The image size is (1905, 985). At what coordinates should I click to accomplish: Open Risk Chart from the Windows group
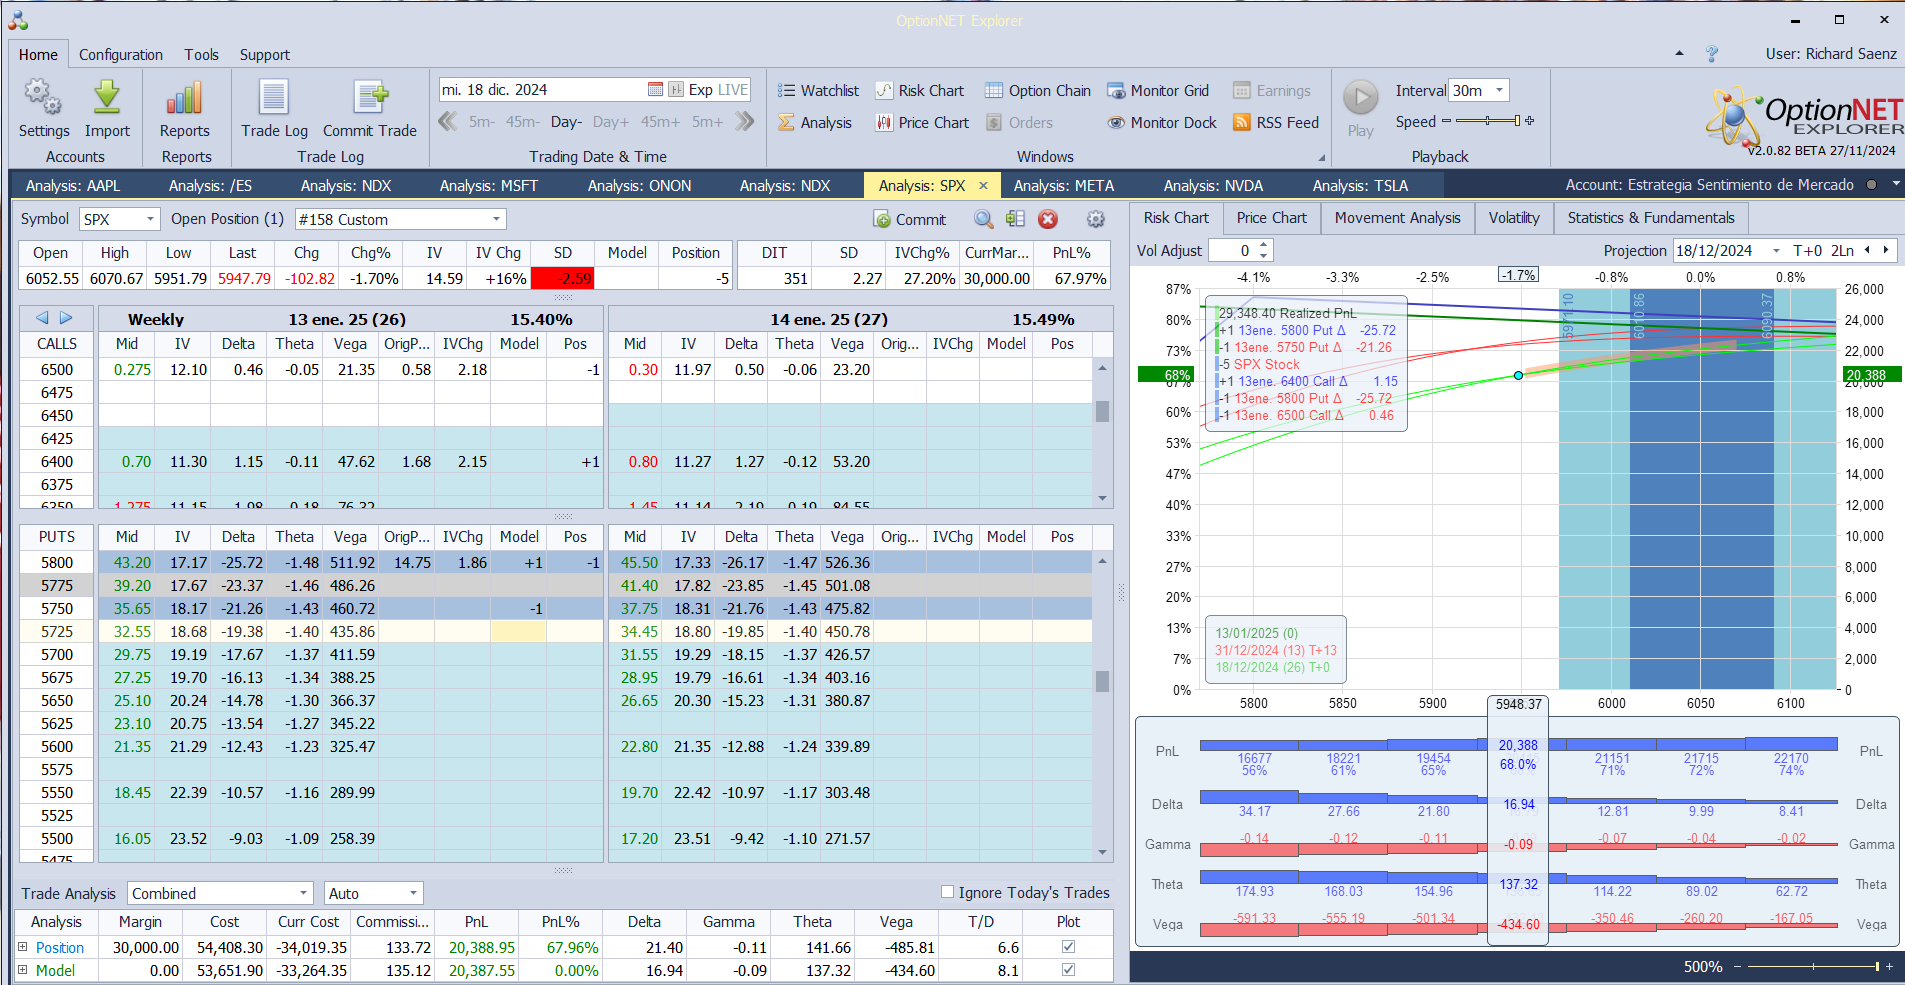coord(920,91)
